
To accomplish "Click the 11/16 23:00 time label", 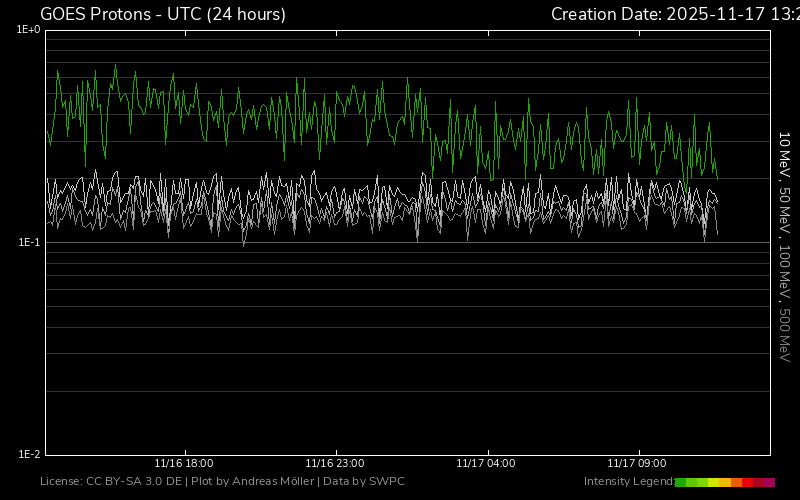I will pos(334,464).
